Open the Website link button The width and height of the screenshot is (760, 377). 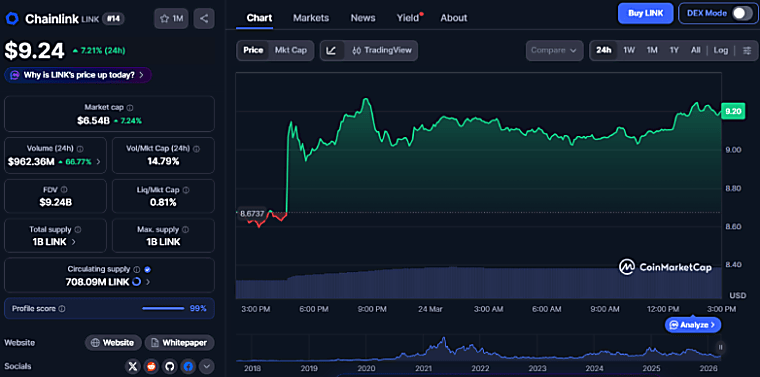(113, 343)
